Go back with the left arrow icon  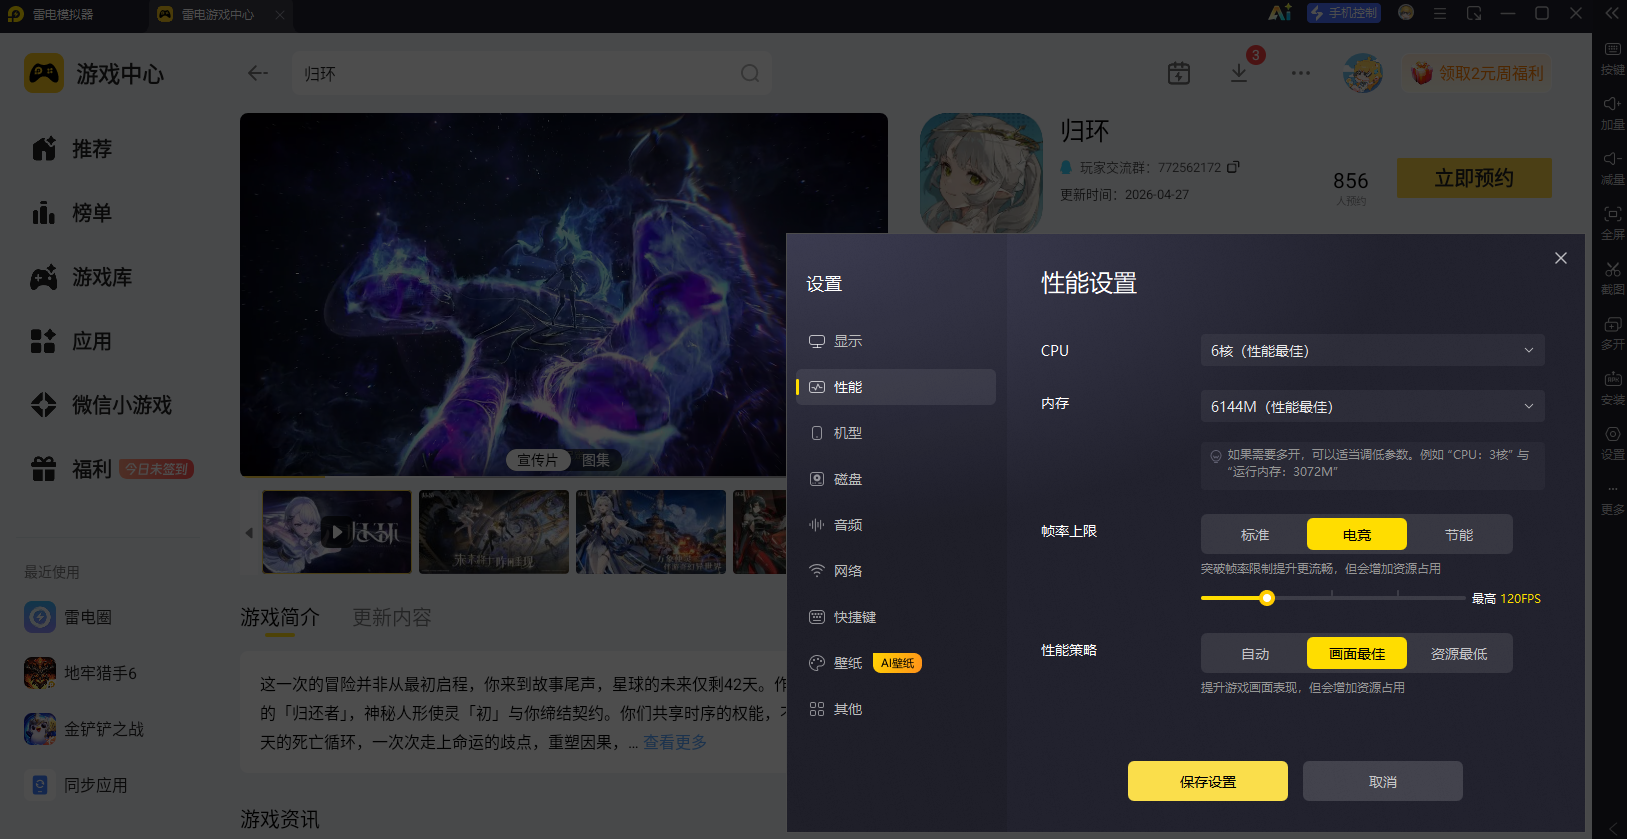pyautogui.click(x=258, y=73)
